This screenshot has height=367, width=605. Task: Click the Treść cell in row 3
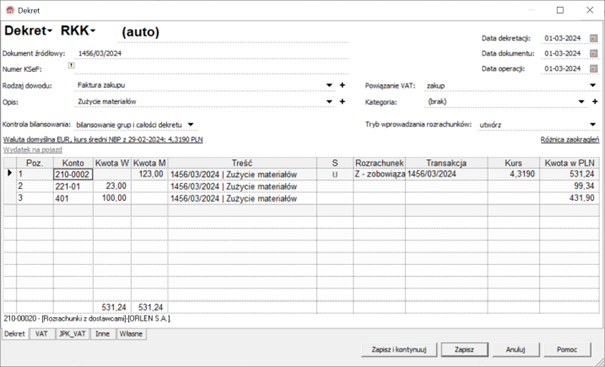click(x=242, y=198)
